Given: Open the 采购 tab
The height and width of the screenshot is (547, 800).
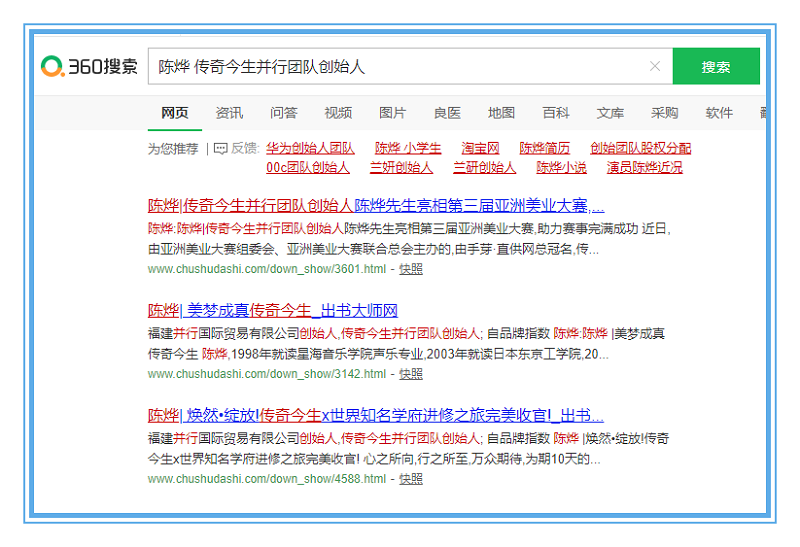Looking at the screenshot, I should point(664,113).
